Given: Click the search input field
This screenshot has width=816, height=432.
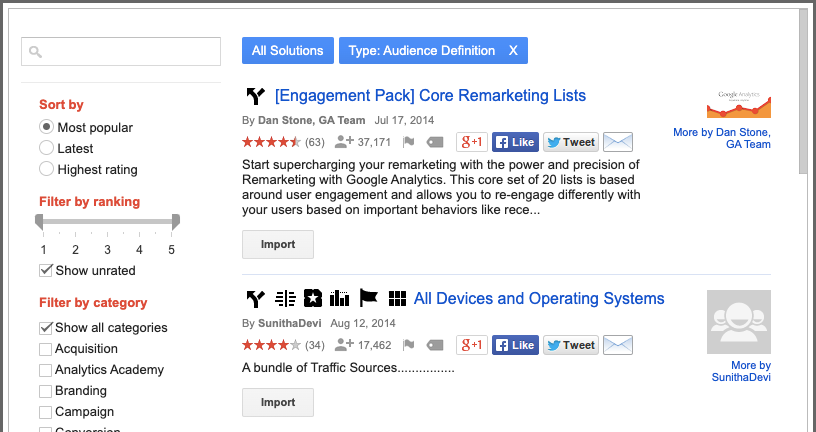Looking at the screenshot, I should (121, 52).
